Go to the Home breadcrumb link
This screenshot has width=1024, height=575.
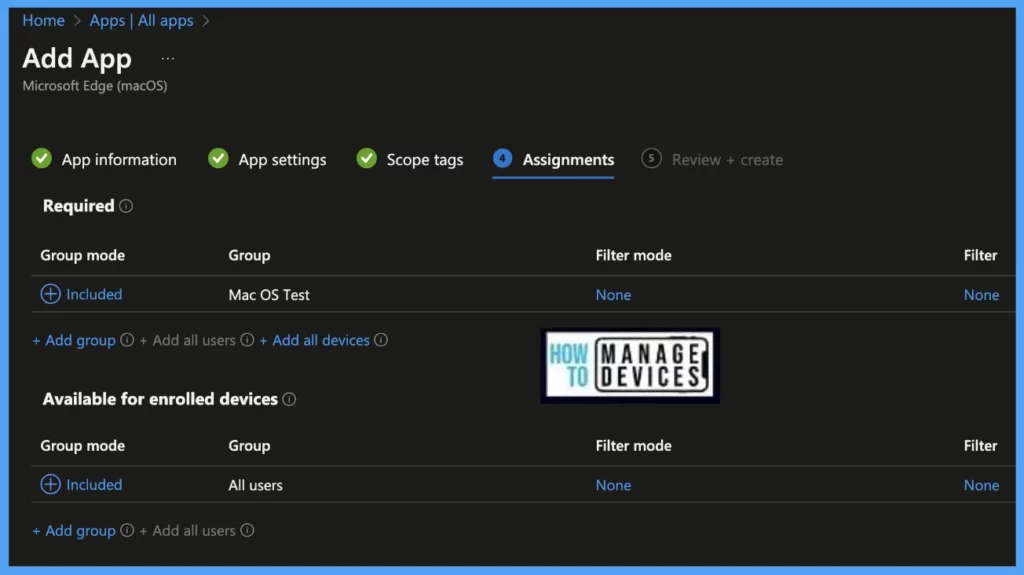tap(43, 20)
